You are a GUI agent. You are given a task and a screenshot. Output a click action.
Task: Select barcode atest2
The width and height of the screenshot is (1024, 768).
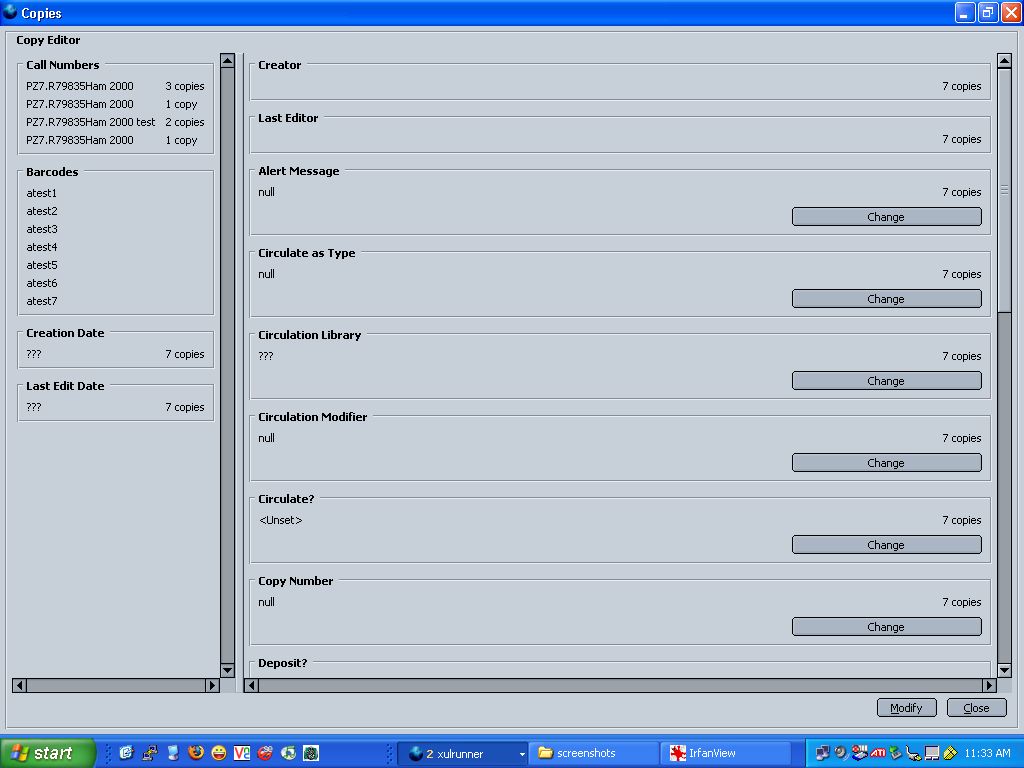point(42,211)
